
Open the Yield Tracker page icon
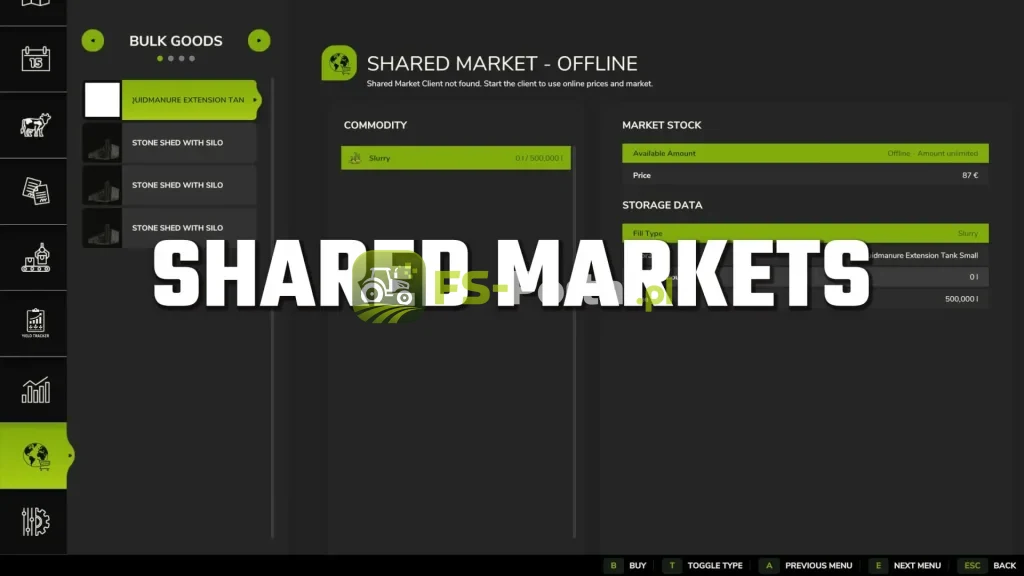coord(35,323)
